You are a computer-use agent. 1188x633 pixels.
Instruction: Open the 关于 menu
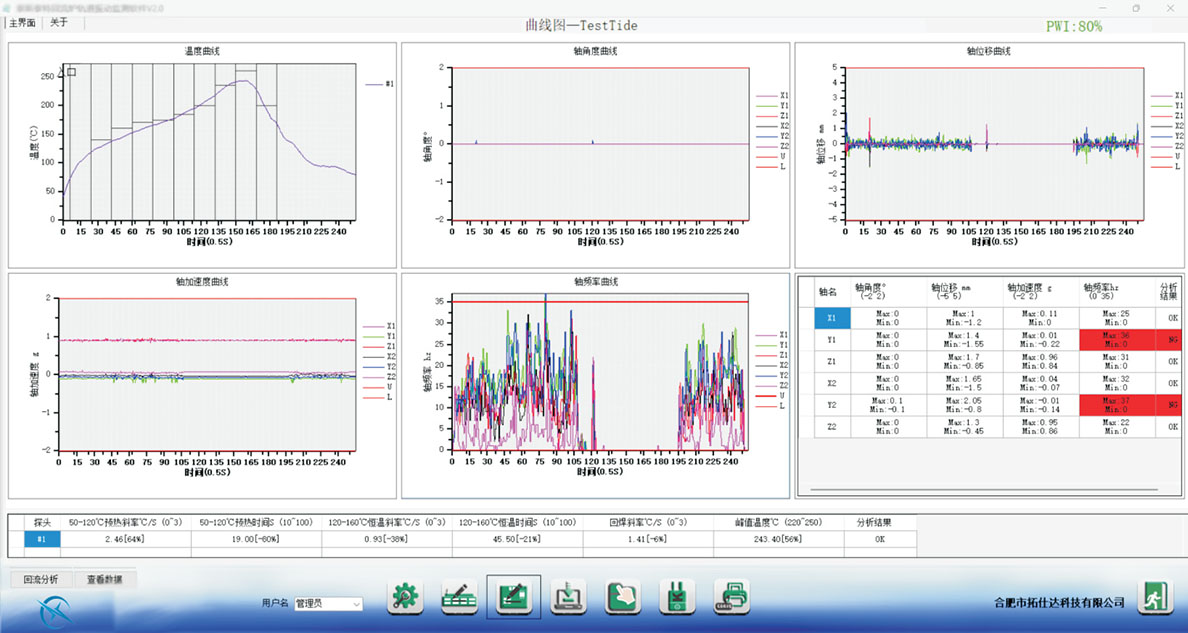tap(59, 23)
